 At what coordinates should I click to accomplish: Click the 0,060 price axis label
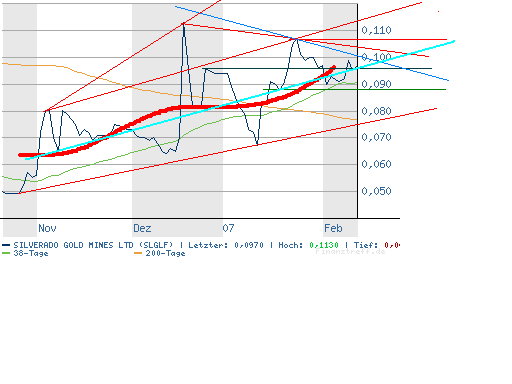tap(376, 164)
